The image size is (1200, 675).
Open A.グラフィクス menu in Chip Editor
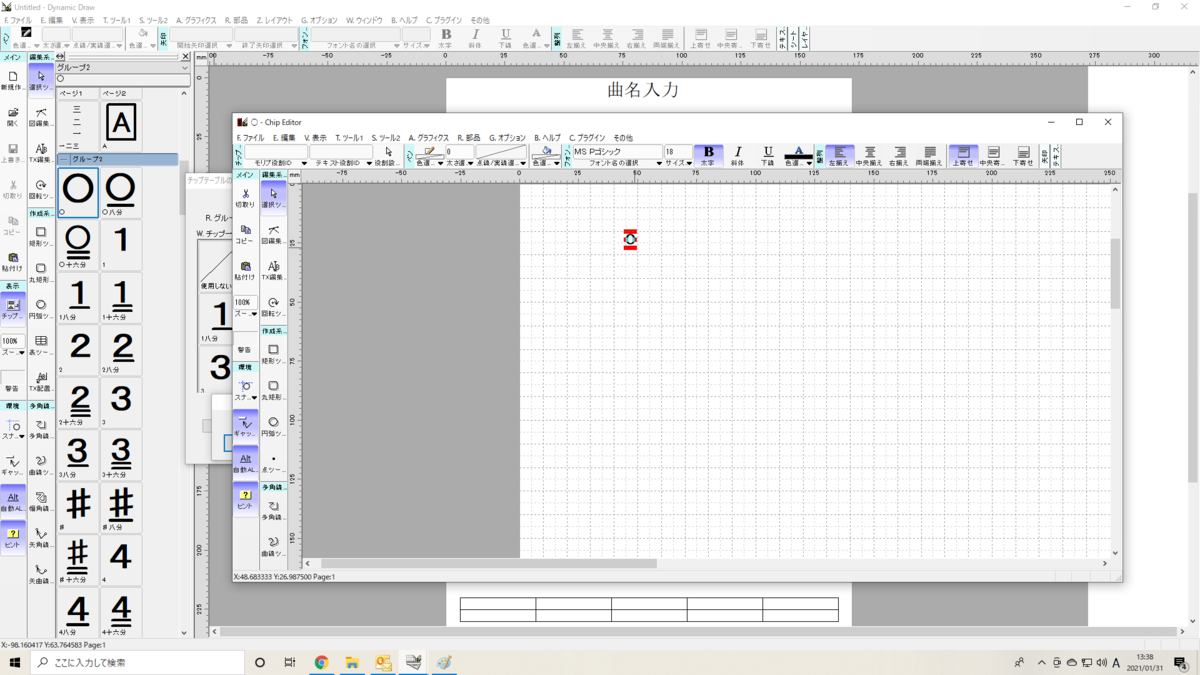(x=429, y=138)
